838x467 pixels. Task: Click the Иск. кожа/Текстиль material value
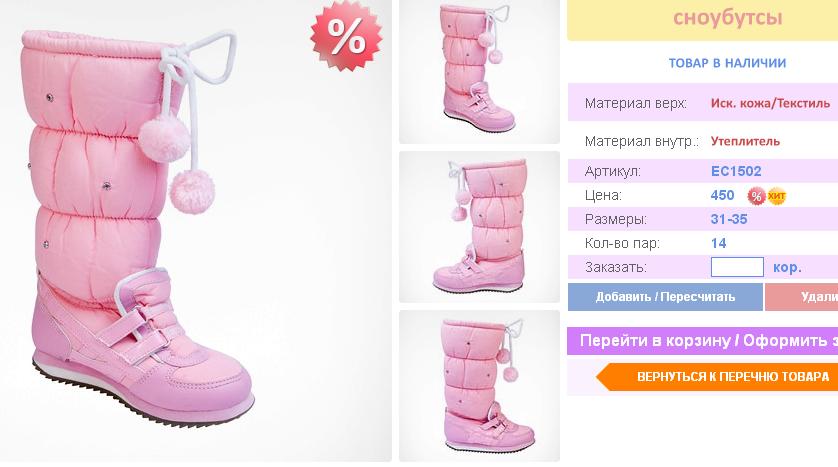click(770, 104)
